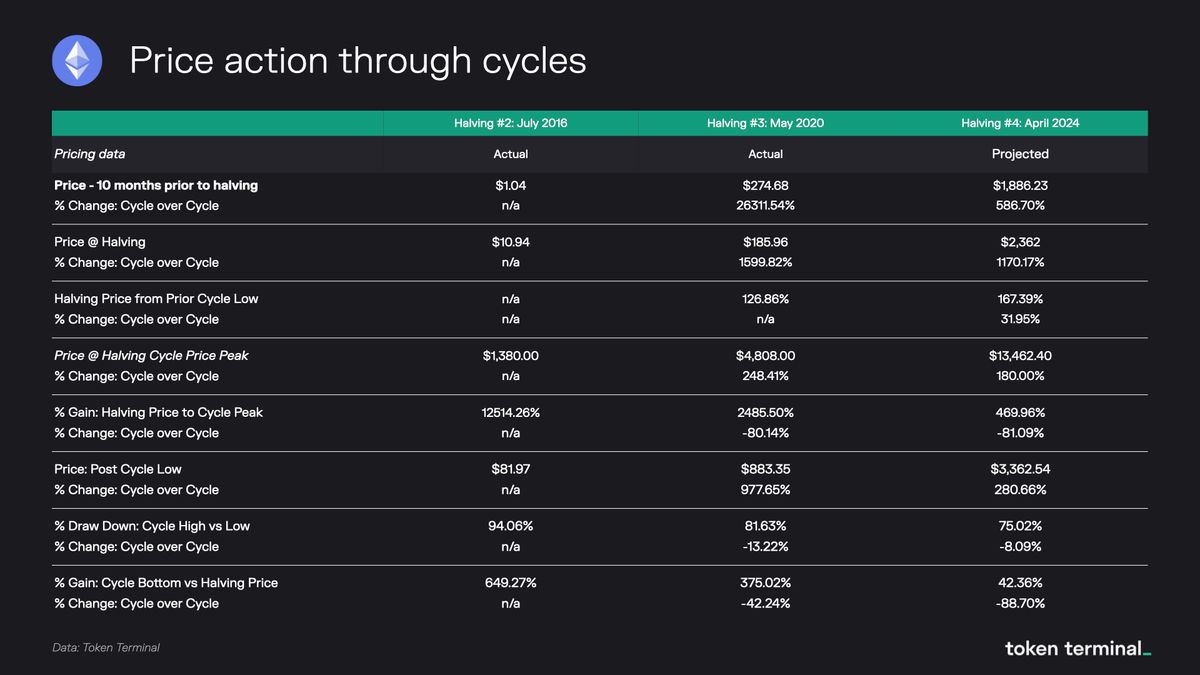Click the $2,362 halving price cell
The image size is (1200, 675).
(x=1020, y=242)
